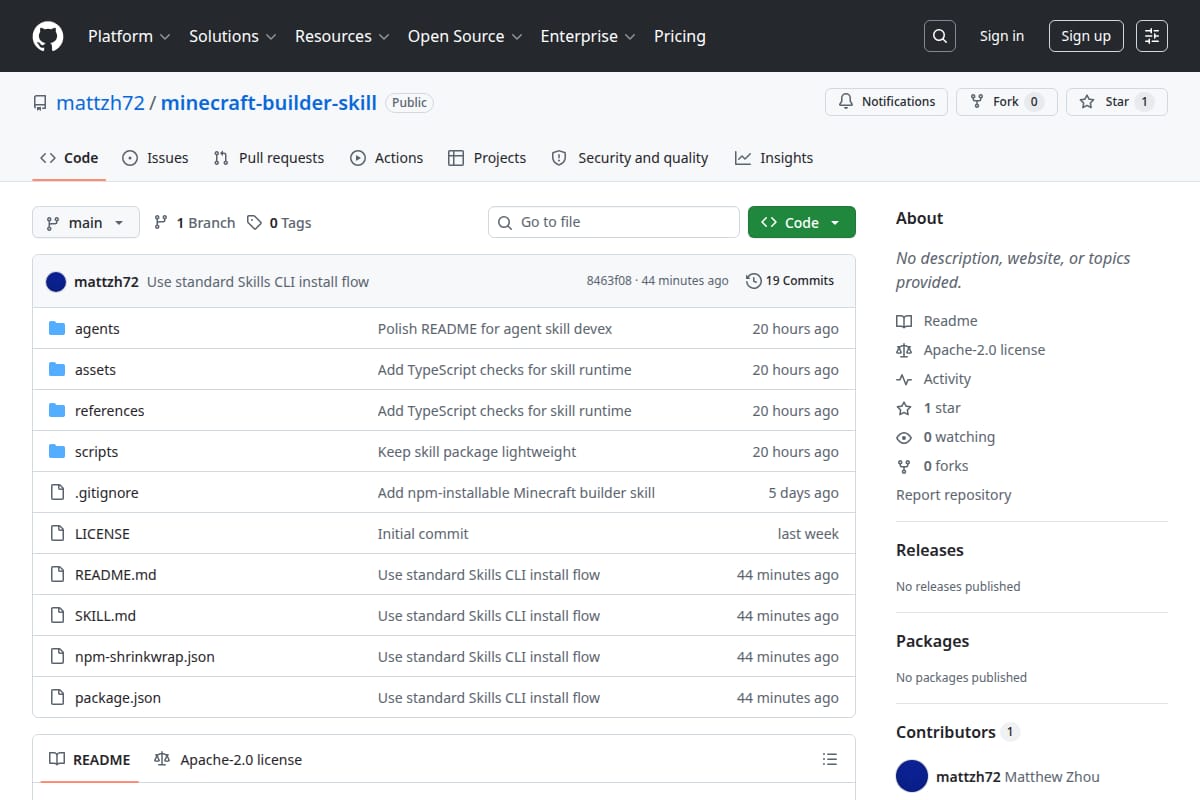Click the fork icon beside 0 forks
This screenshot has height=800, width=1200.
(904, 466)
